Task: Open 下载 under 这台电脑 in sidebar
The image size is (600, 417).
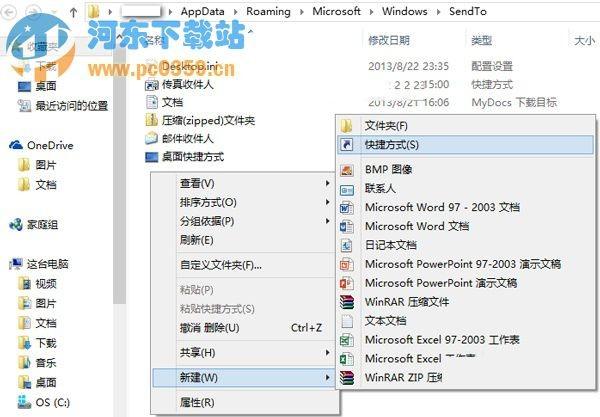Action: click(46, 342)
